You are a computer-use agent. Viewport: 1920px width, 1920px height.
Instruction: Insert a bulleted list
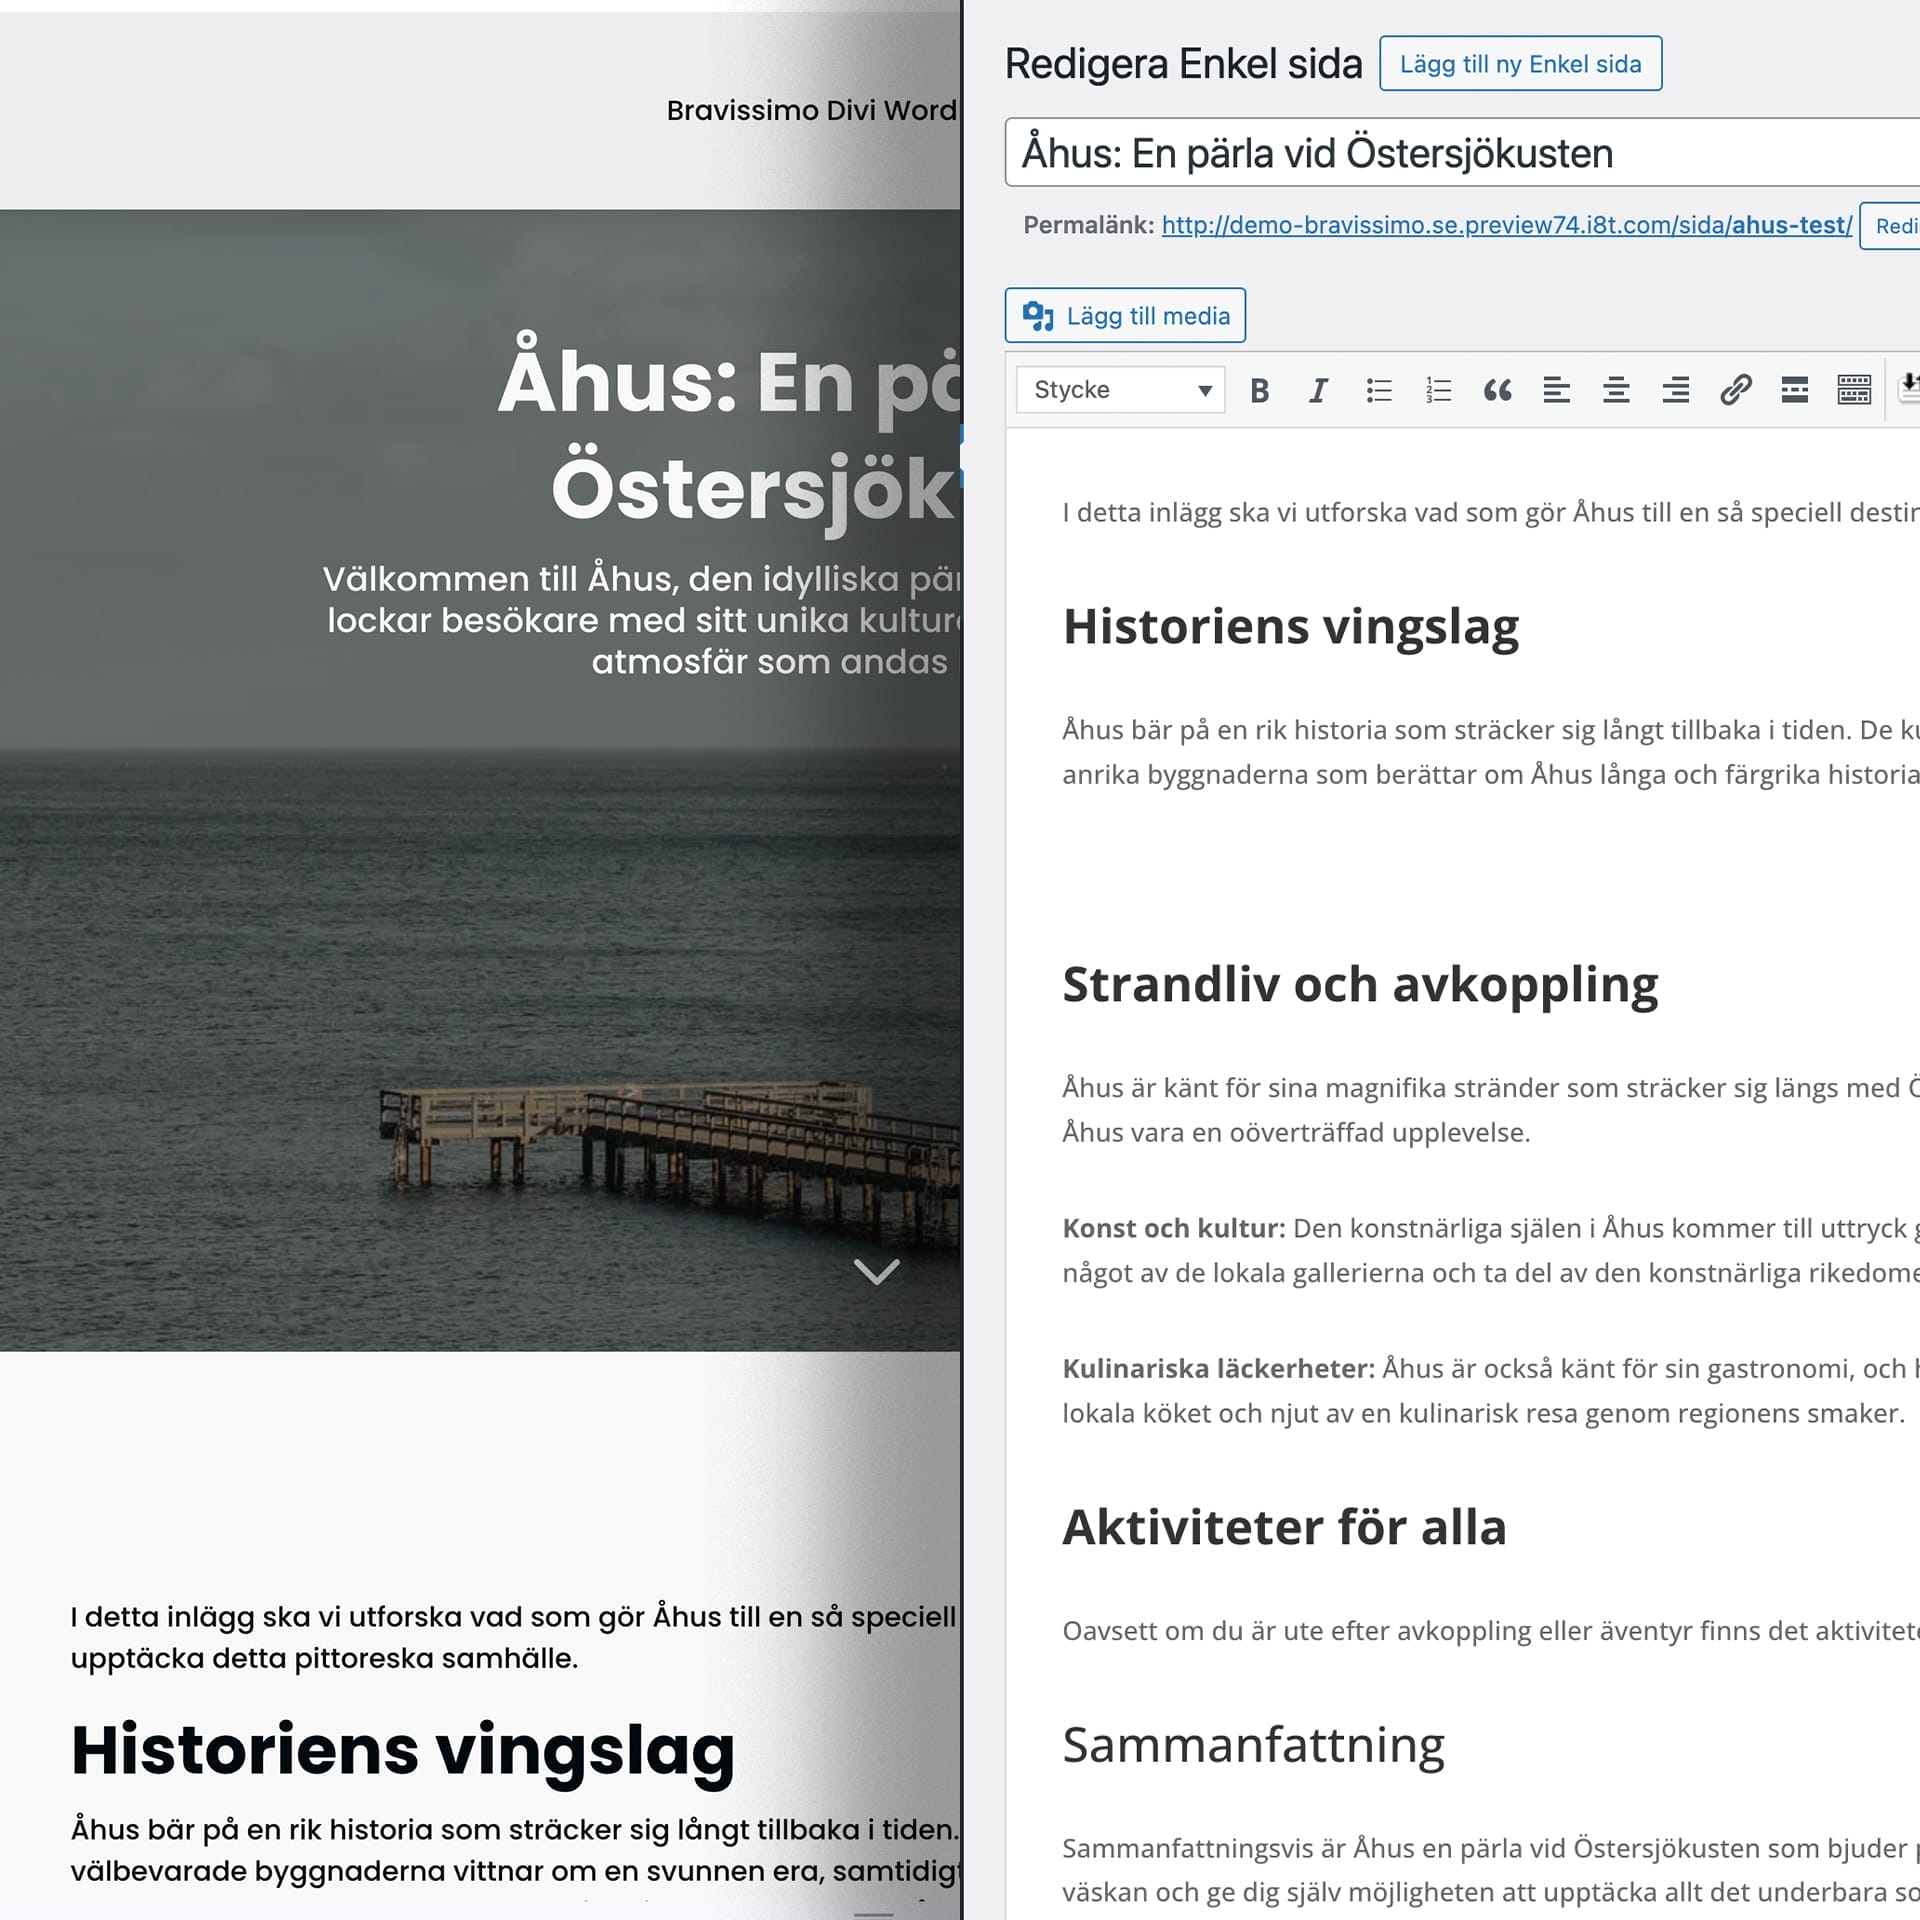1378,390
